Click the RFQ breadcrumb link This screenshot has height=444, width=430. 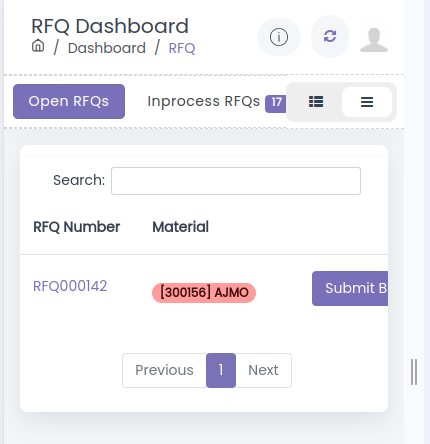point(182,48)
